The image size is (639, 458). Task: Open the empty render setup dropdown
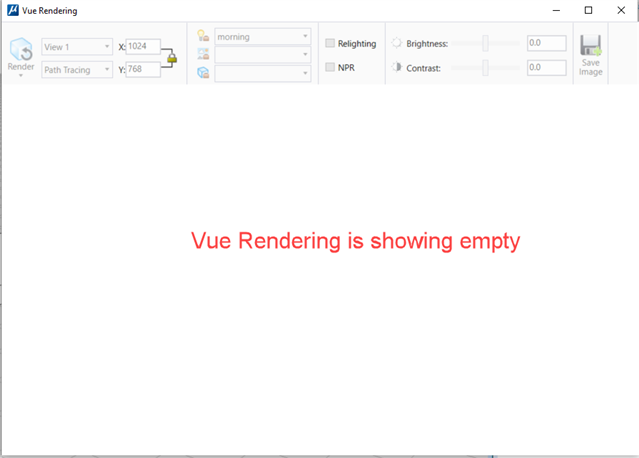click(263, 73)
